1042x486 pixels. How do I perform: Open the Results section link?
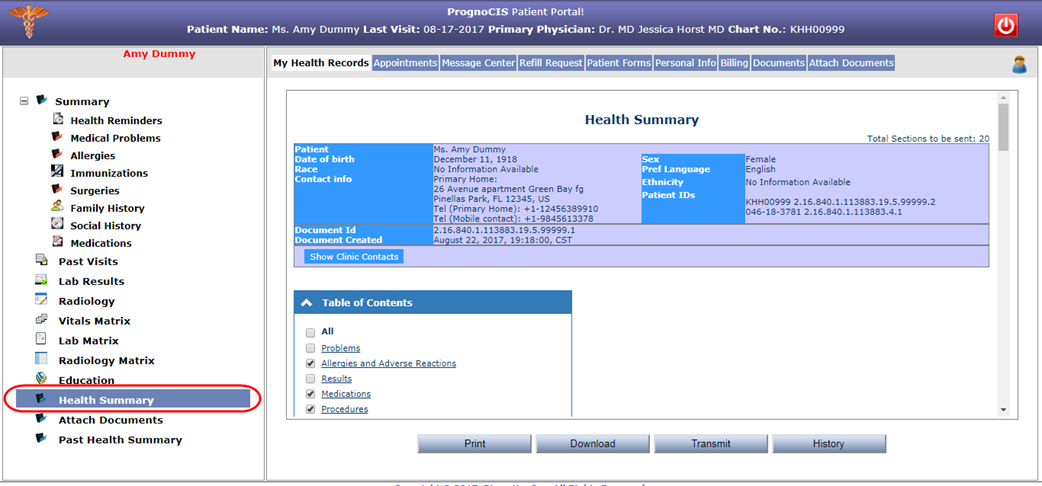coord(336,379)
